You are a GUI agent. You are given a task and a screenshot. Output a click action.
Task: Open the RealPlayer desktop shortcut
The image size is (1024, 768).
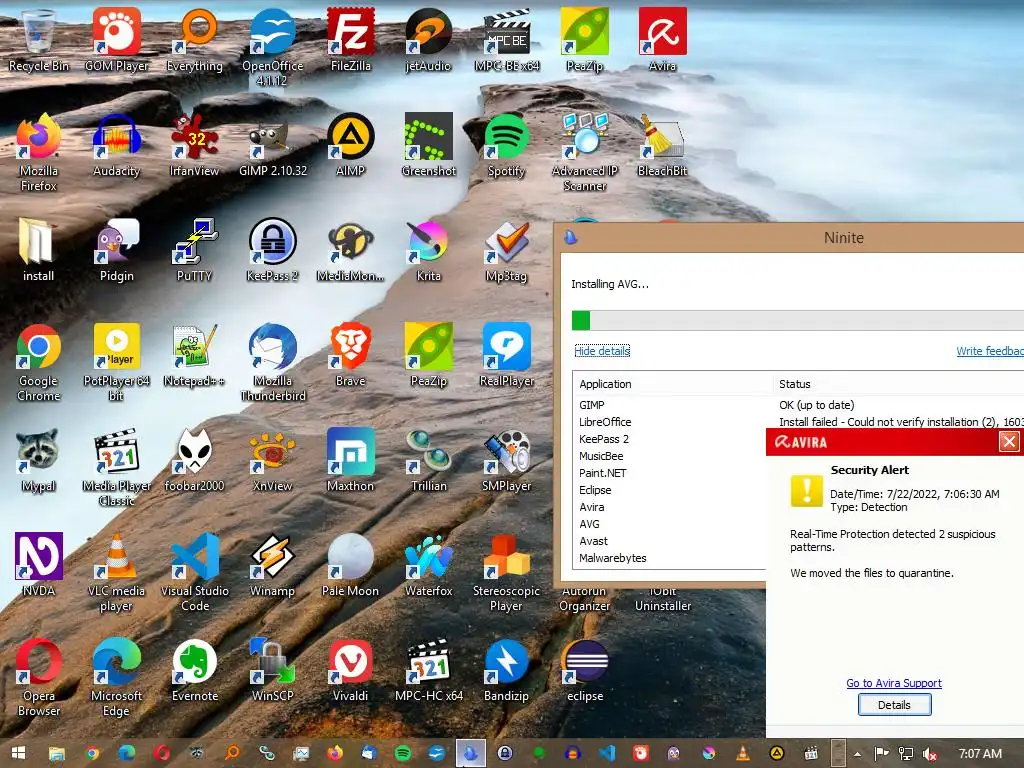[x=507, y=355]
